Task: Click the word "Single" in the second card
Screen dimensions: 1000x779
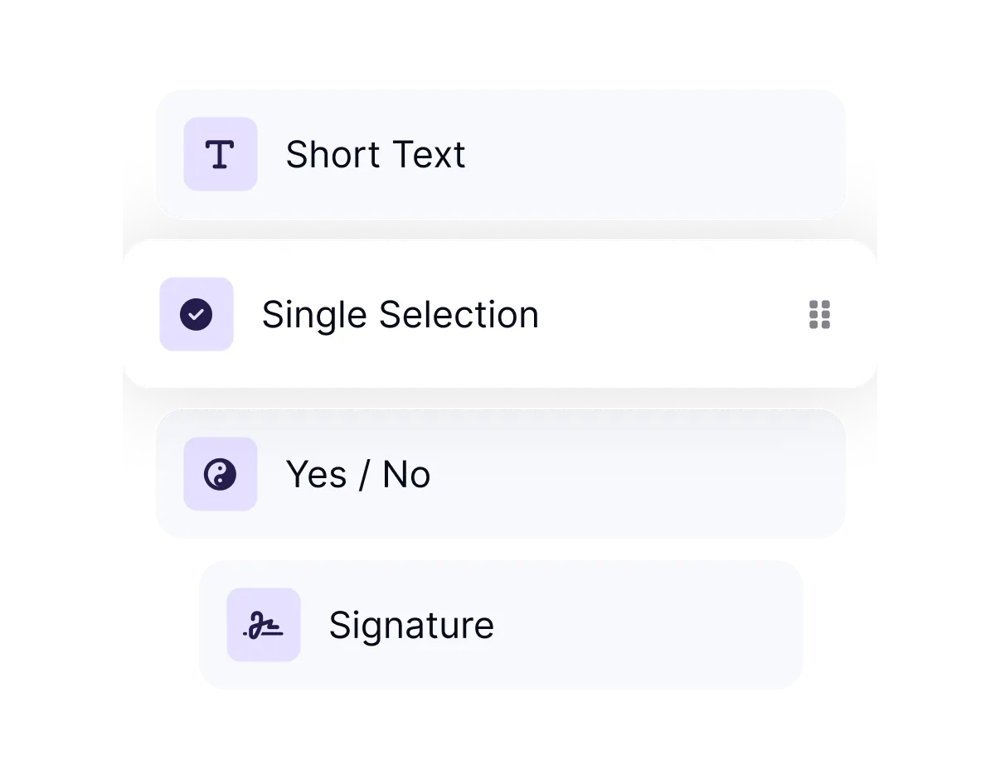Action: [x=314, y=315]
